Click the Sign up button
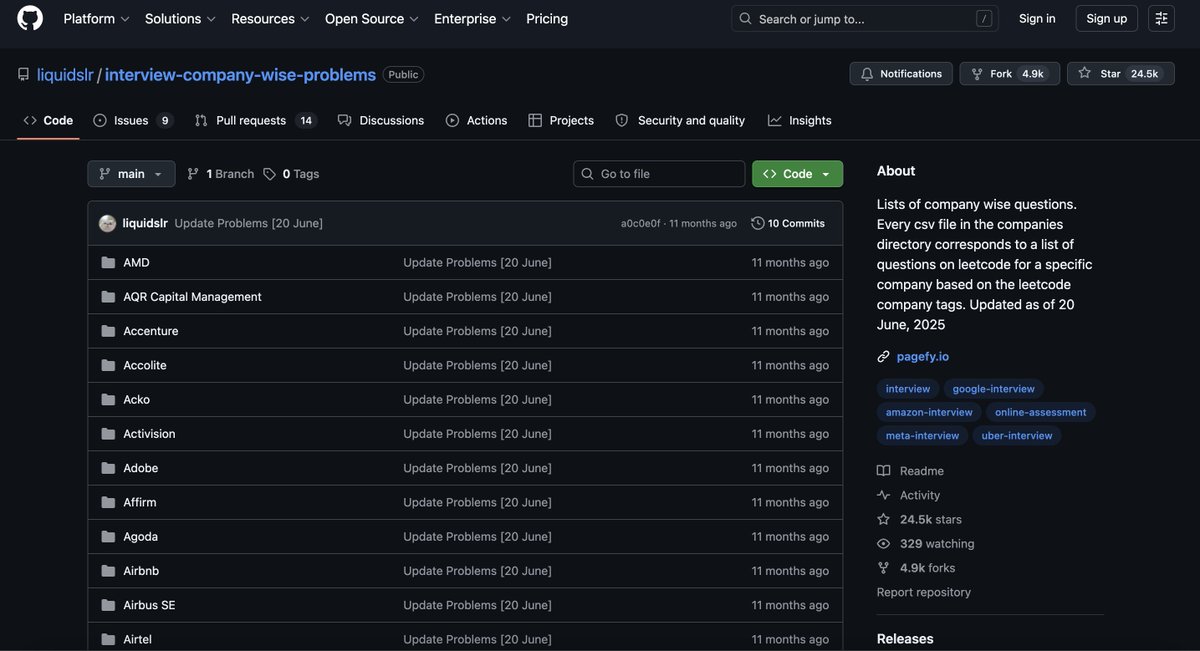The image size is (1200, 651). pos(1106,18)
